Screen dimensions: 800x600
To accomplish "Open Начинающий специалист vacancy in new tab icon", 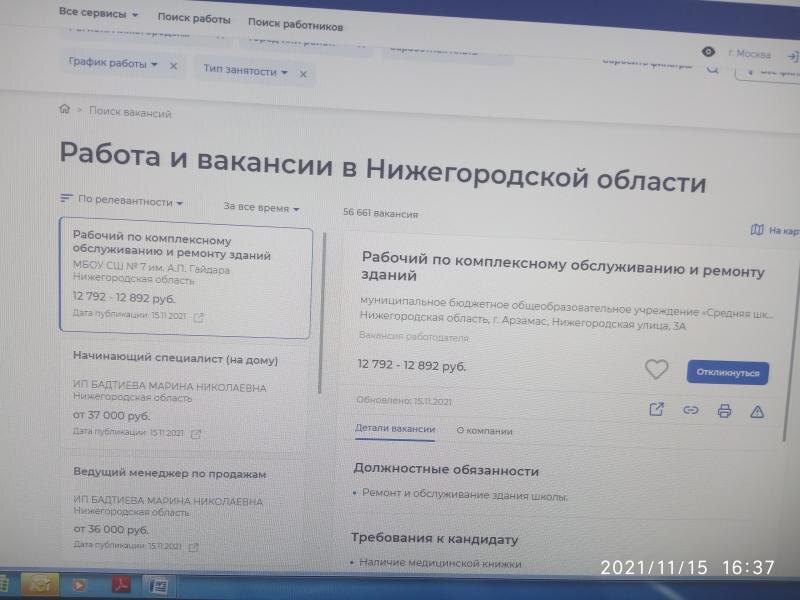I will pos(196,434).
